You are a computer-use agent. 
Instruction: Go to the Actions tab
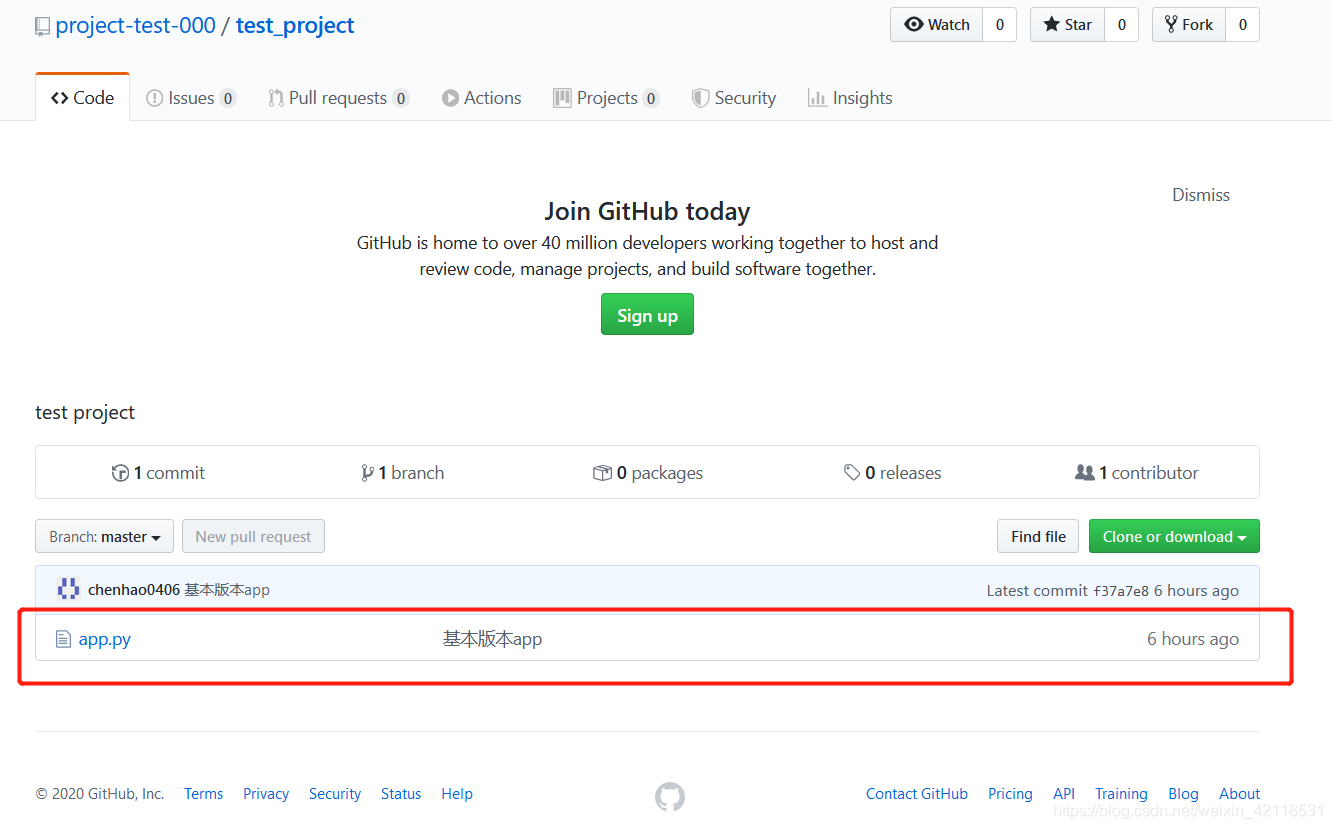[x=482, y=98]
